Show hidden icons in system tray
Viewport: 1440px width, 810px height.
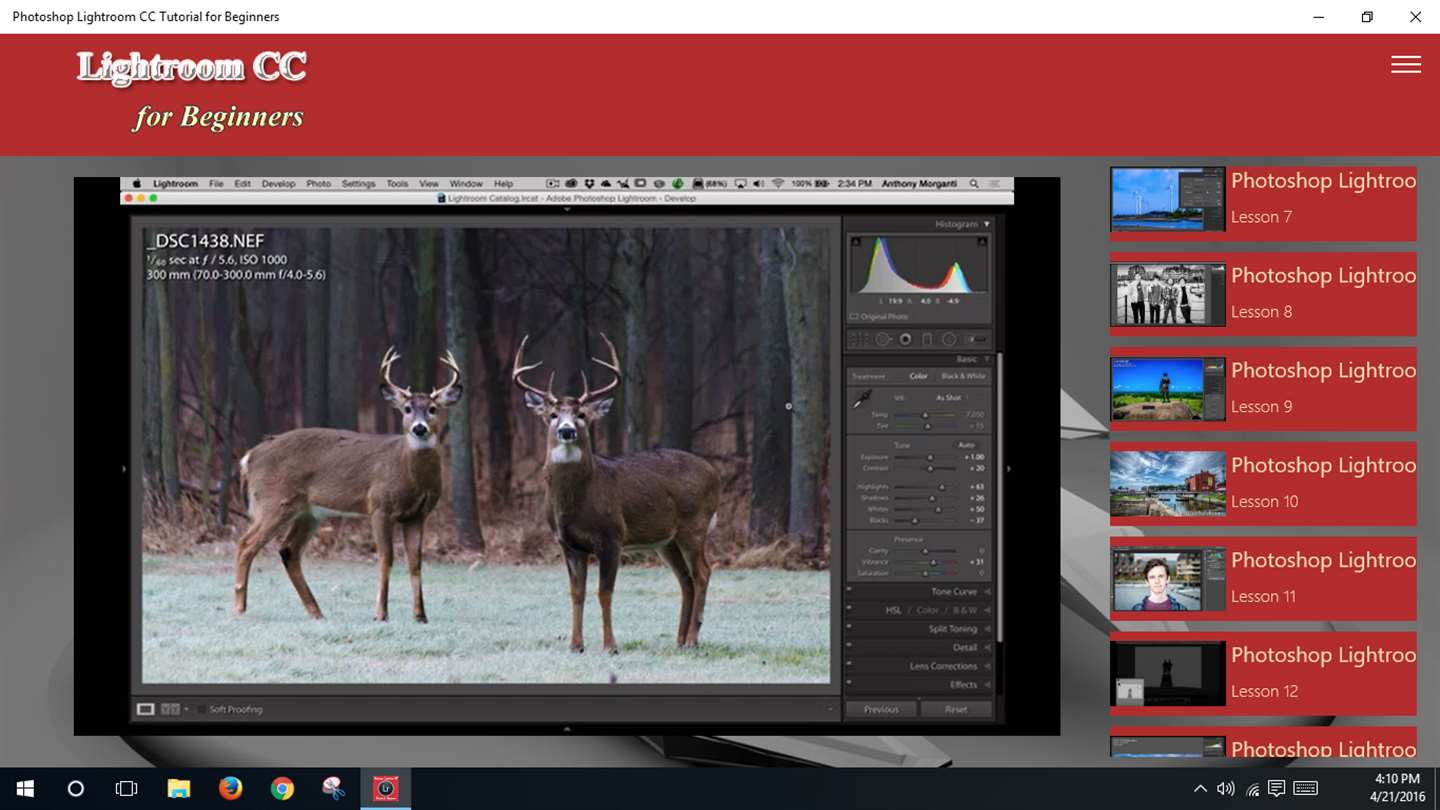tap(1200, 789)
